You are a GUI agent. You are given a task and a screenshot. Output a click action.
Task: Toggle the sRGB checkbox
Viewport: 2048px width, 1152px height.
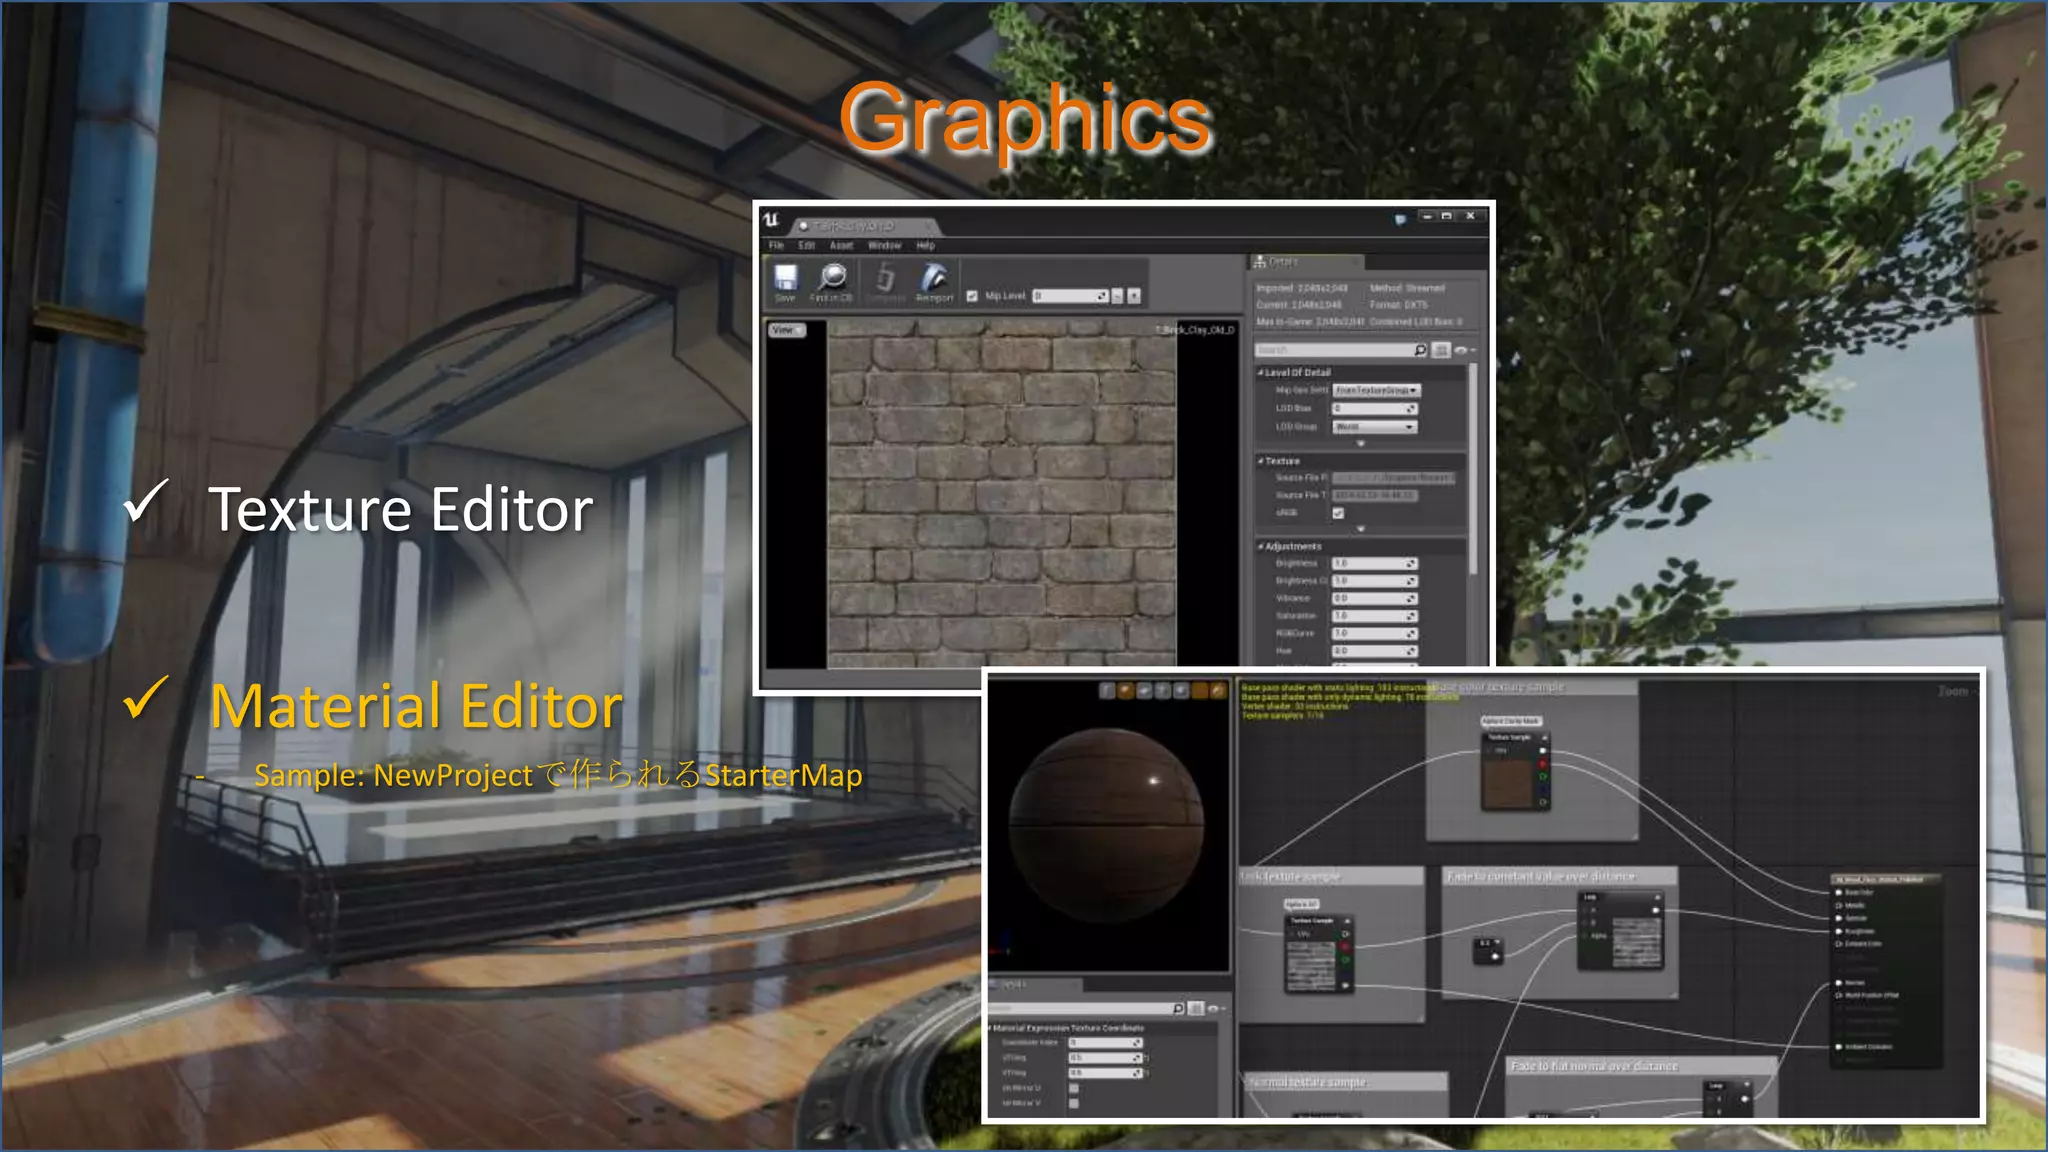1338,513
